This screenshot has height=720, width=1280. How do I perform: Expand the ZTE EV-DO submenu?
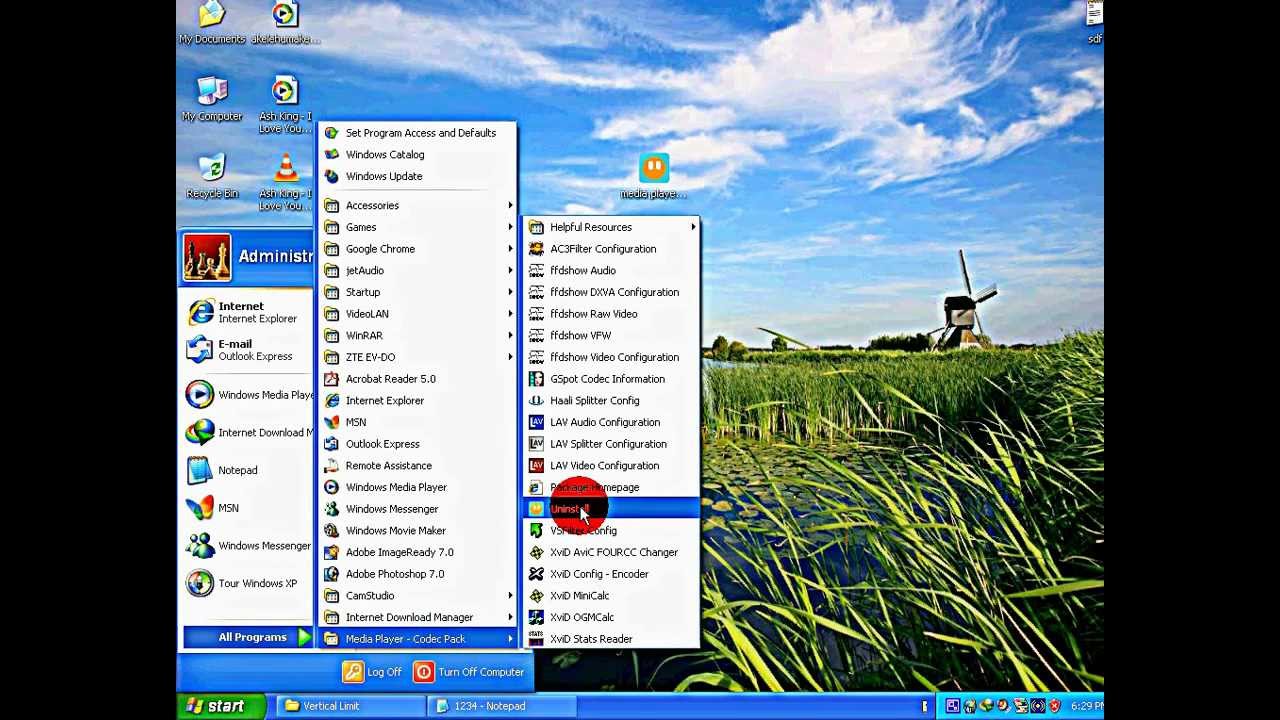[x=417, y=357]
